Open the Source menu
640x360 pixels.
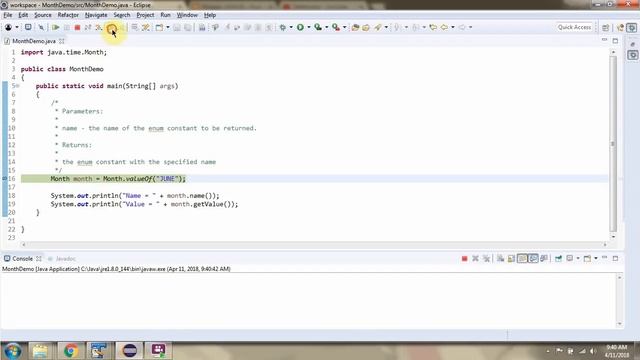click(x=42, y=15)
